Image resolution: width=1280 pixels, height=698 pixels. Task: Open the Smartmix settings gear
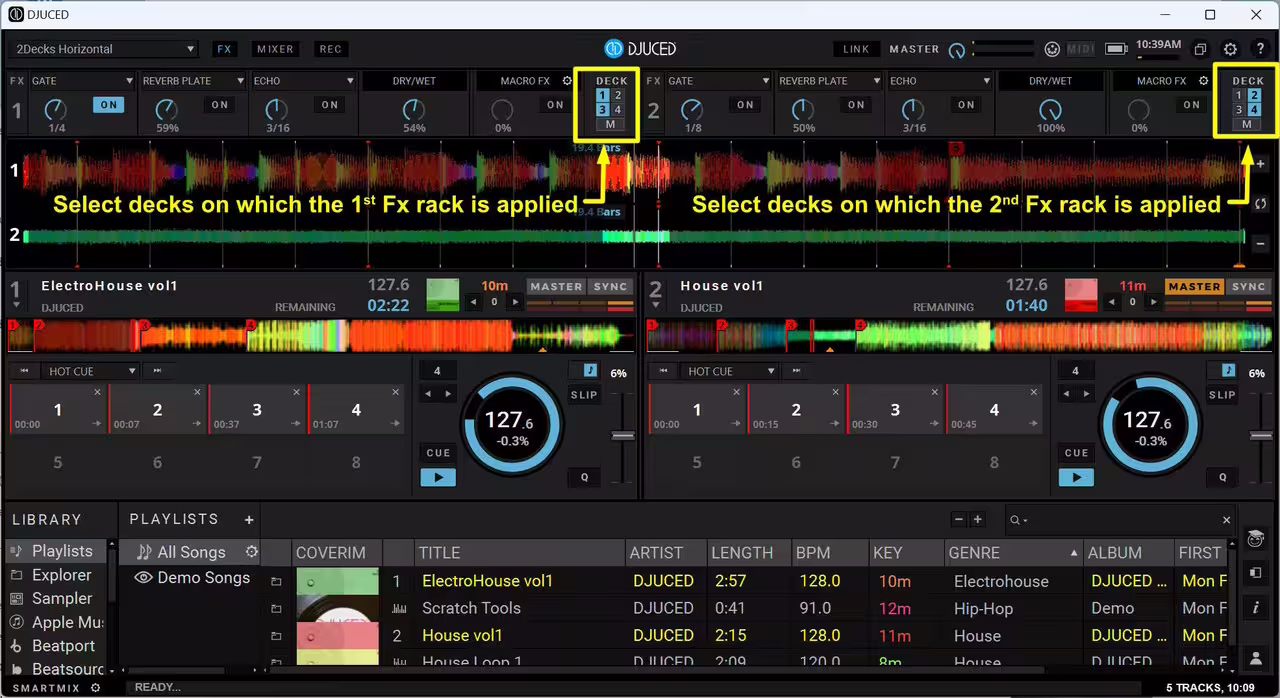click(x=96, y=688)
